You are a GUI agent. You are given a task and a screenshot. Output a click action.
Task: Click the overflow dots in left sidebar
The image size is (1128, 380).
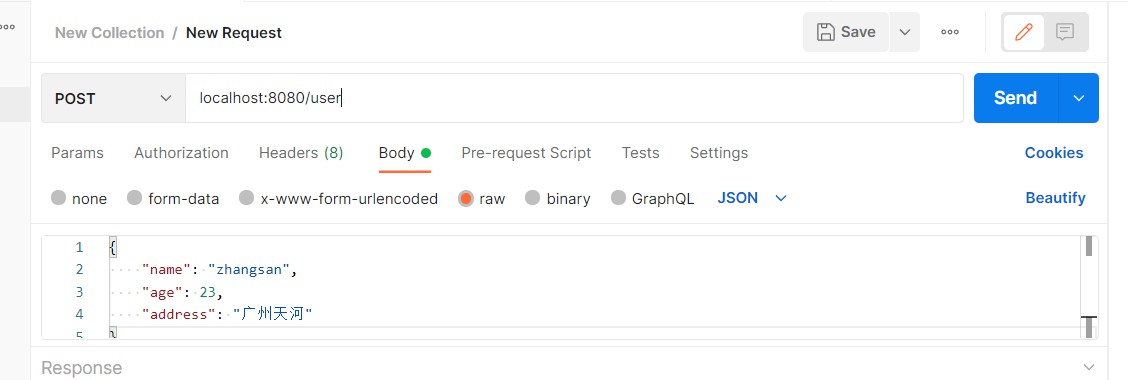(x=7, y=27)
